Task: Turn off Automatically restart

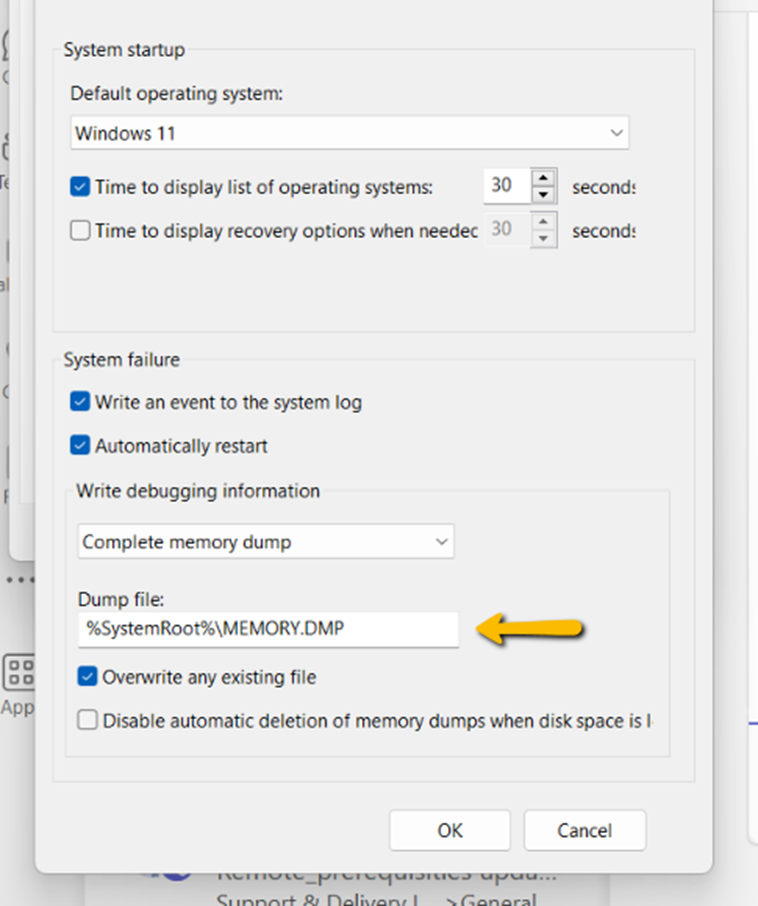Action: pyautogui.click(x=79, y=445)
